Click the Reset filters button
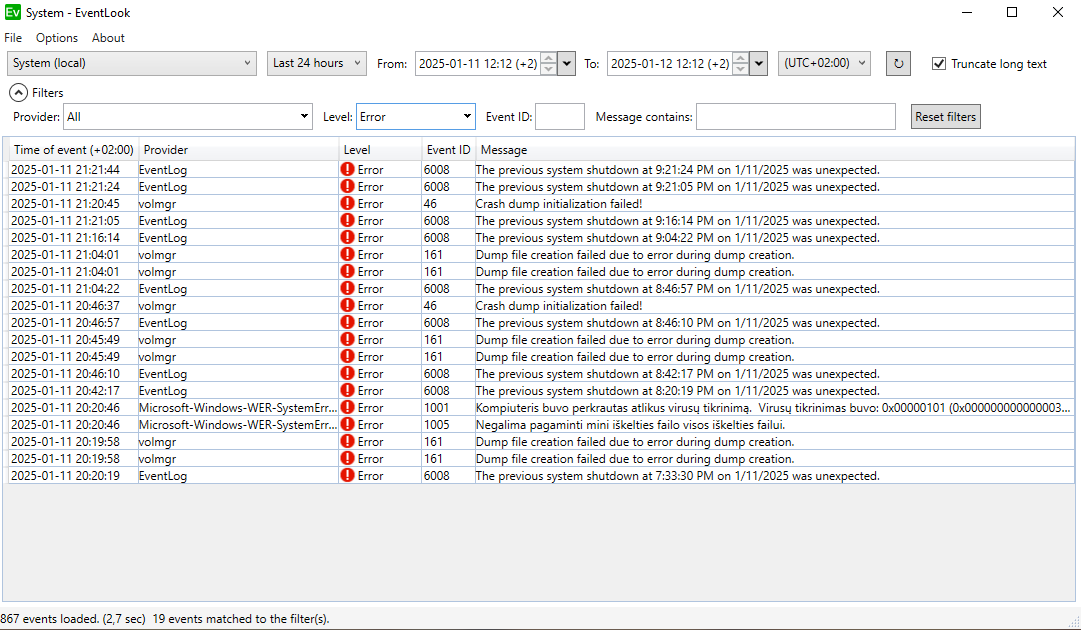This screenshot has width=1081, height=630. pos(945,117)
